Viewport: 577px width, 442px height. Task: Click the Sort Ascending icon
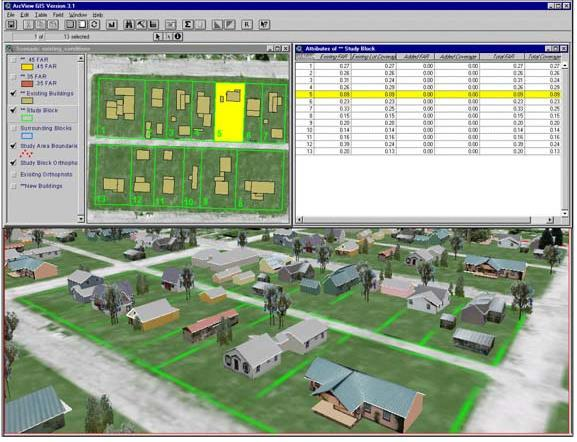pos(217,25)
